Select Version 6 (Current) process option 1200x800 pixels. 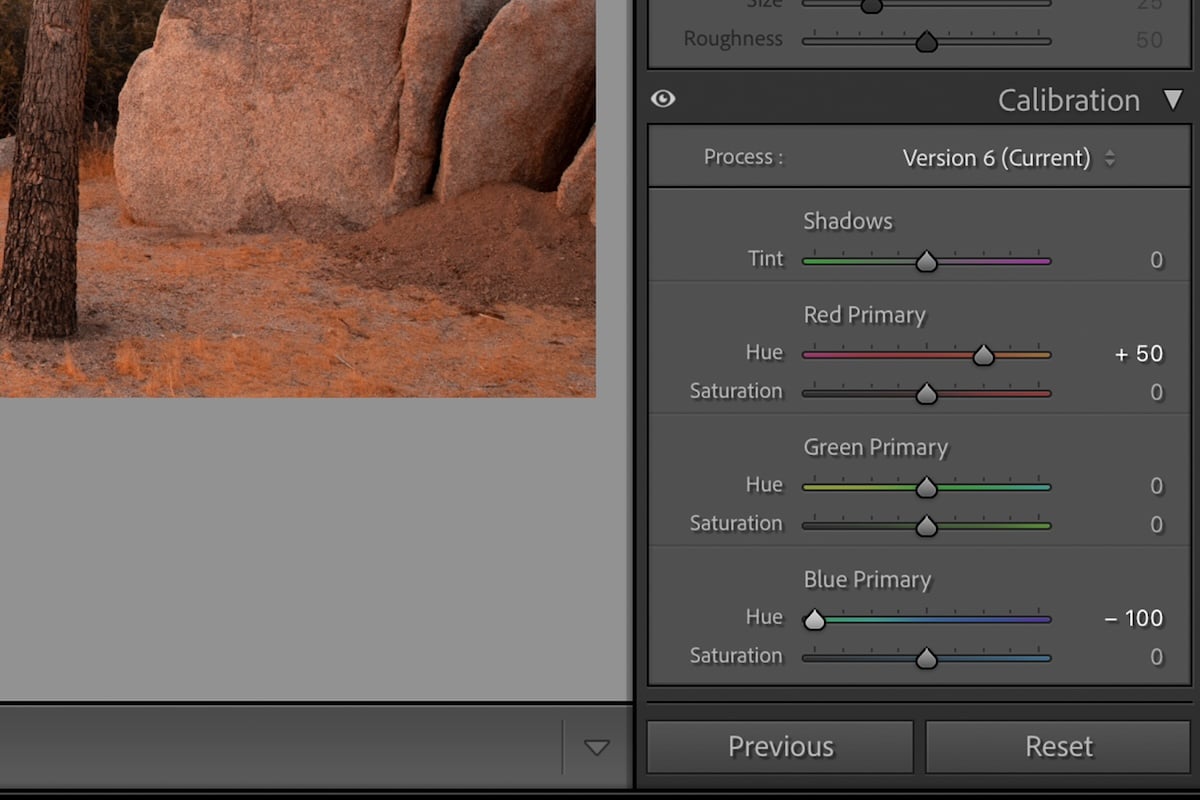coord(996,157)
